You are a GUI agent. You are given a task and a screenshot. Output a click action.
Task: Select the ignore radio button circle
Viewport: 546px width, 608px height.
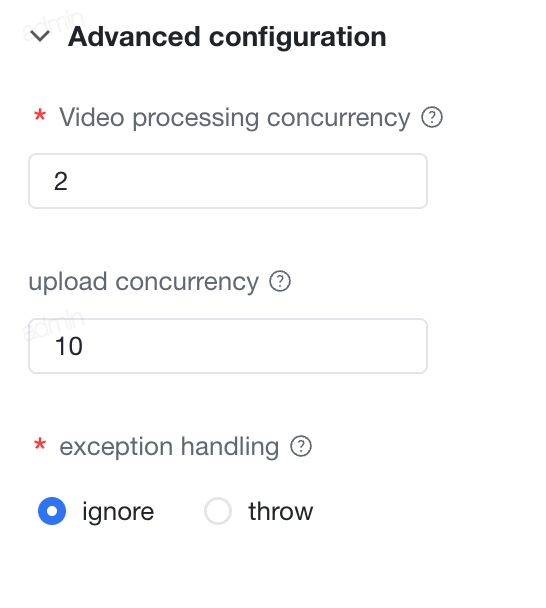pos(52,511)
